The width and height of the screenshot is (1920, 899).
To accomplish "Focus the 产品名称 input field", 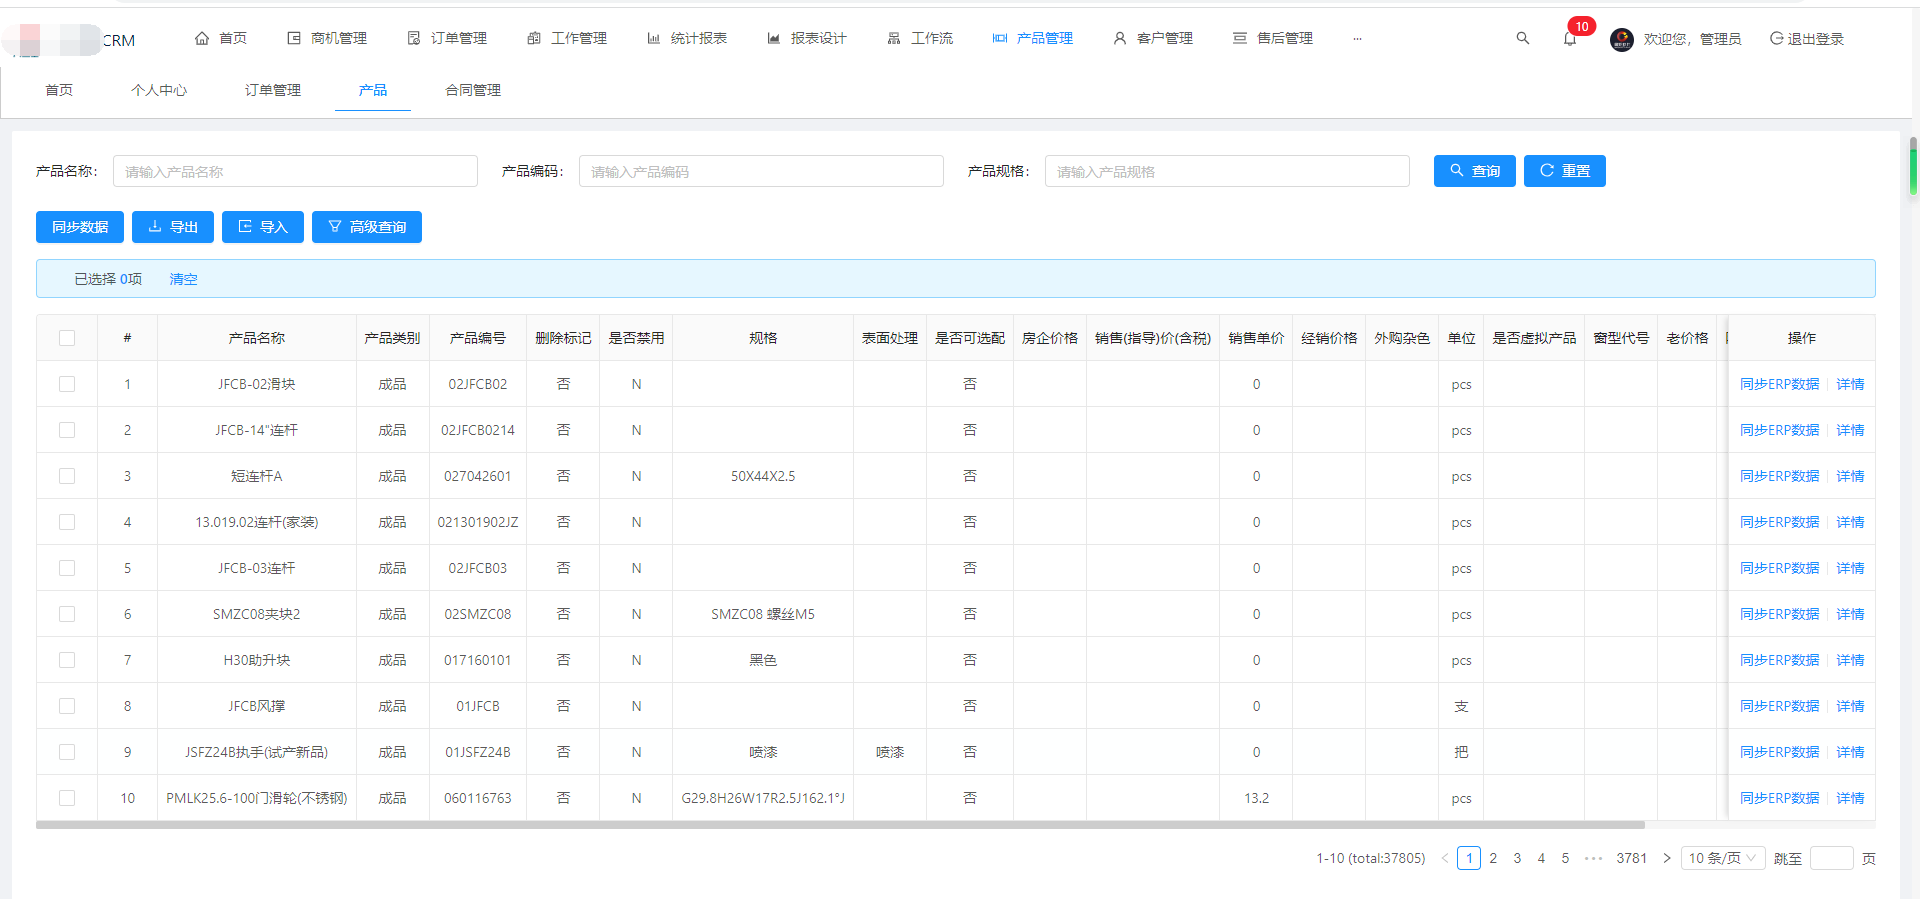I will pos(295,171).
